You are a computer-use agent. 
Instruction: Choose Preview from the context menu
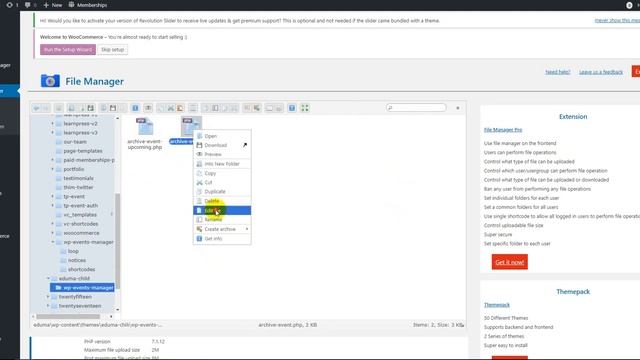pyautogui.click(x=222, y=154)
